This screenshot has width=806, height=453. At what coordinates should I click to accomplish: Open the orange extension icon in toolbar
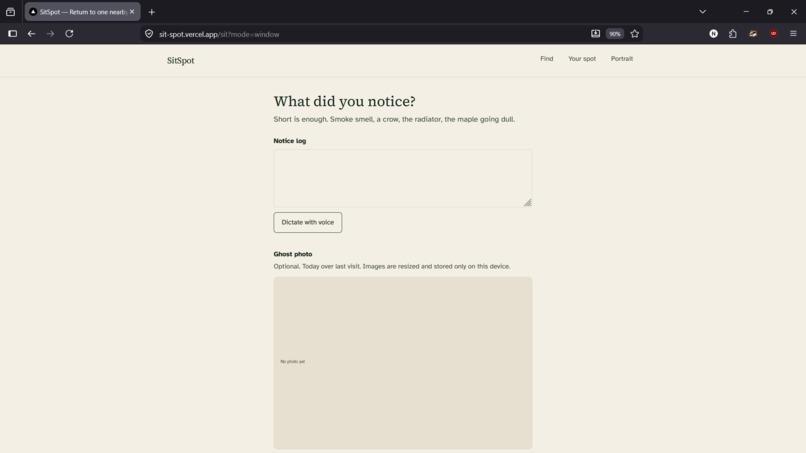click(x=753, y=33)
